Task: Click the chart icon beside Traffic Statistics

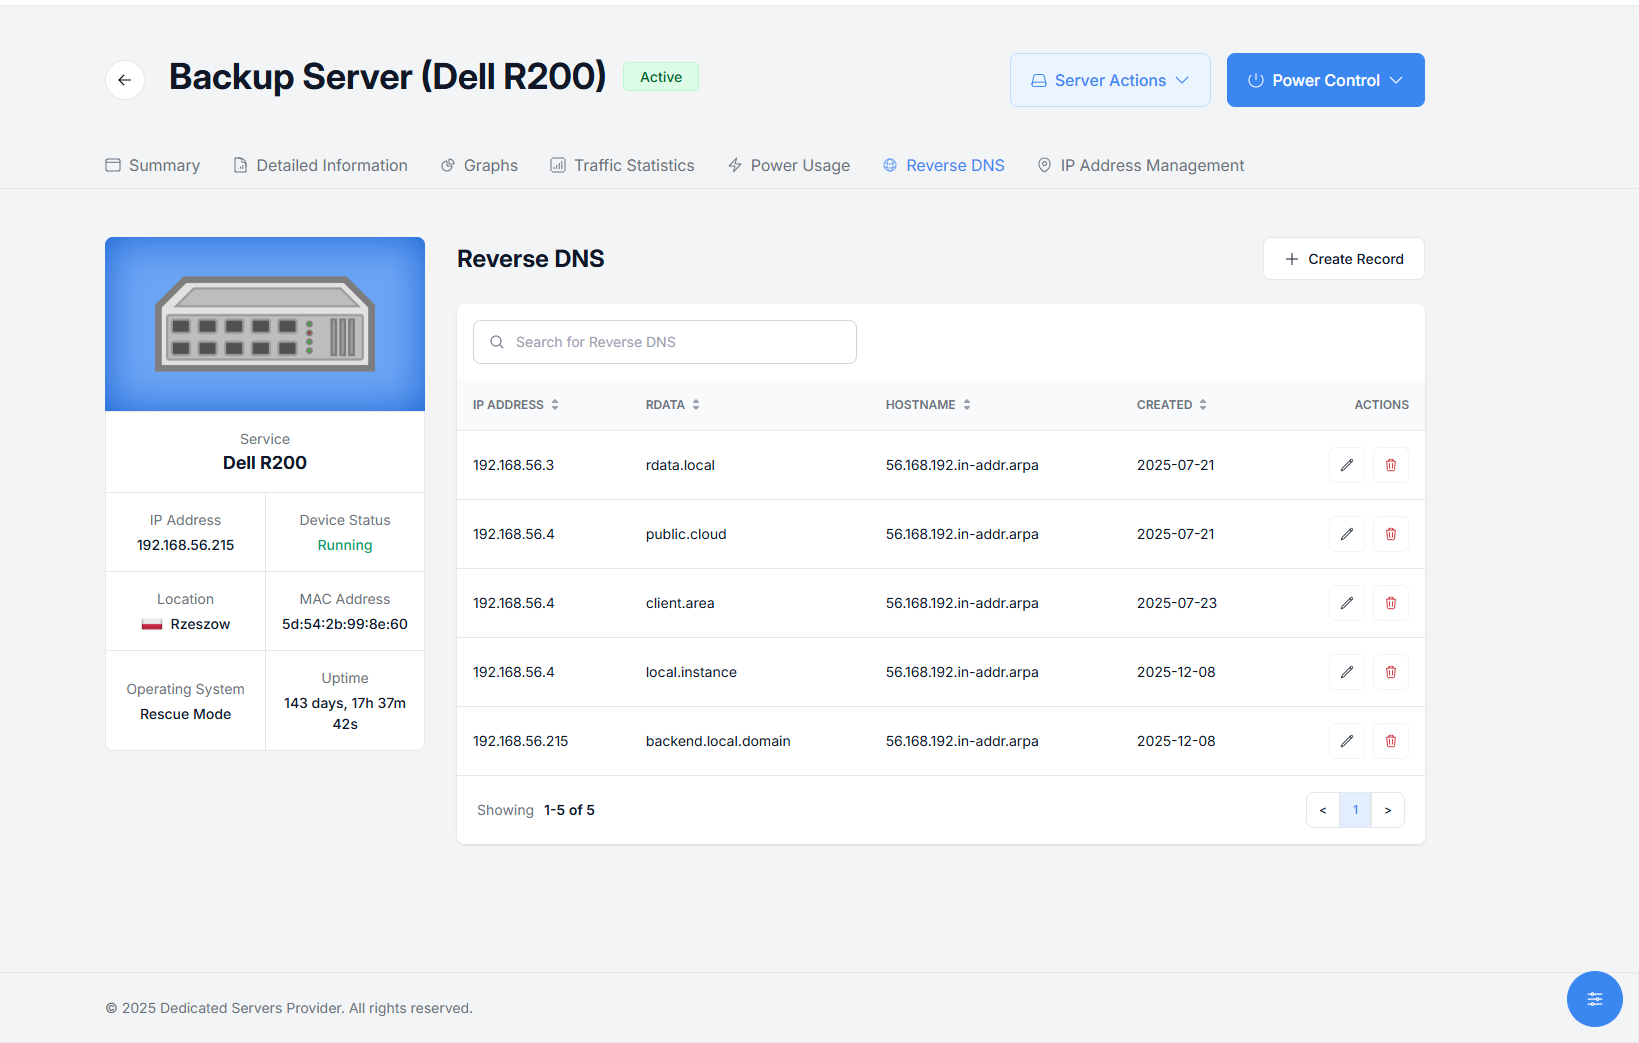Action: (x=557, y=165)
